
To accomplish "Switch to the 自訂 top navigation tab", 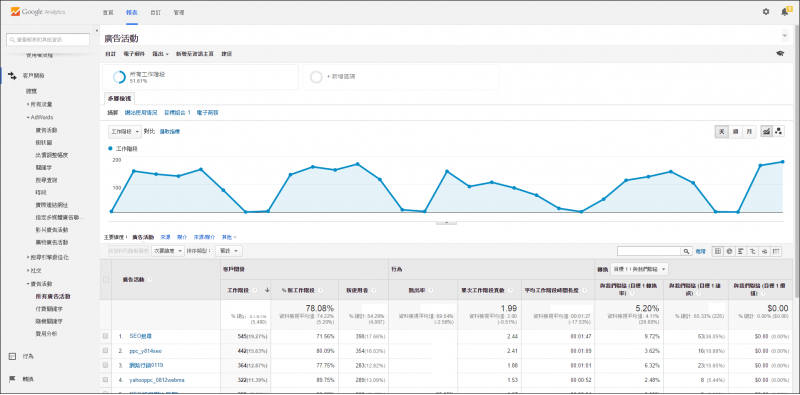I will [x=156, y=12].
